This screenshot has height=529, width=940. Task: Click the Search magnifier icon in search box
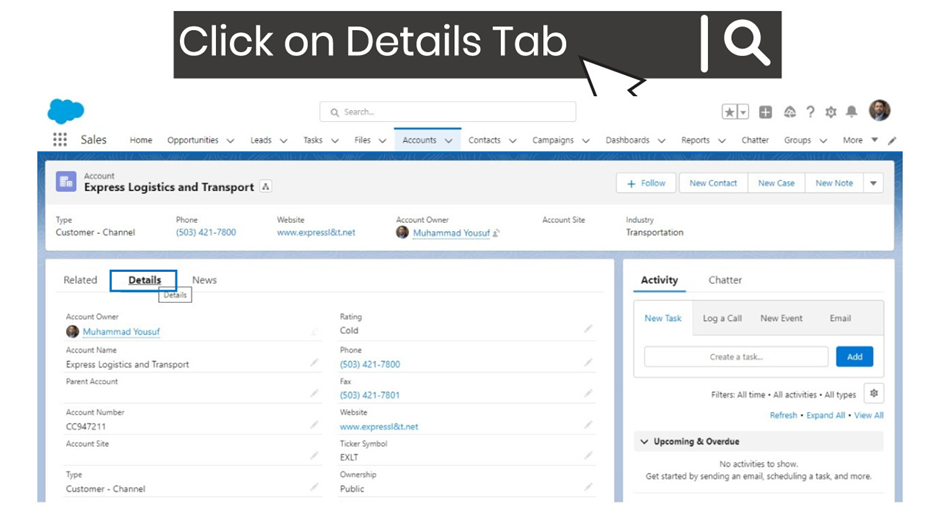click(335, 112)
